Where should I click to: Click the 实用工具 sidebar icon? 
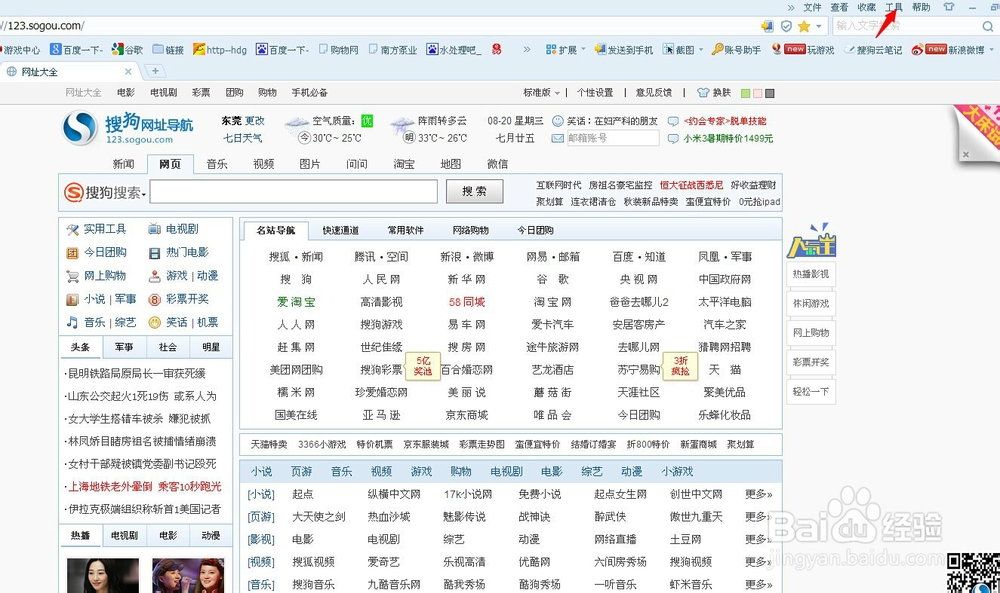pyautogui.click(x=71, y=228)
